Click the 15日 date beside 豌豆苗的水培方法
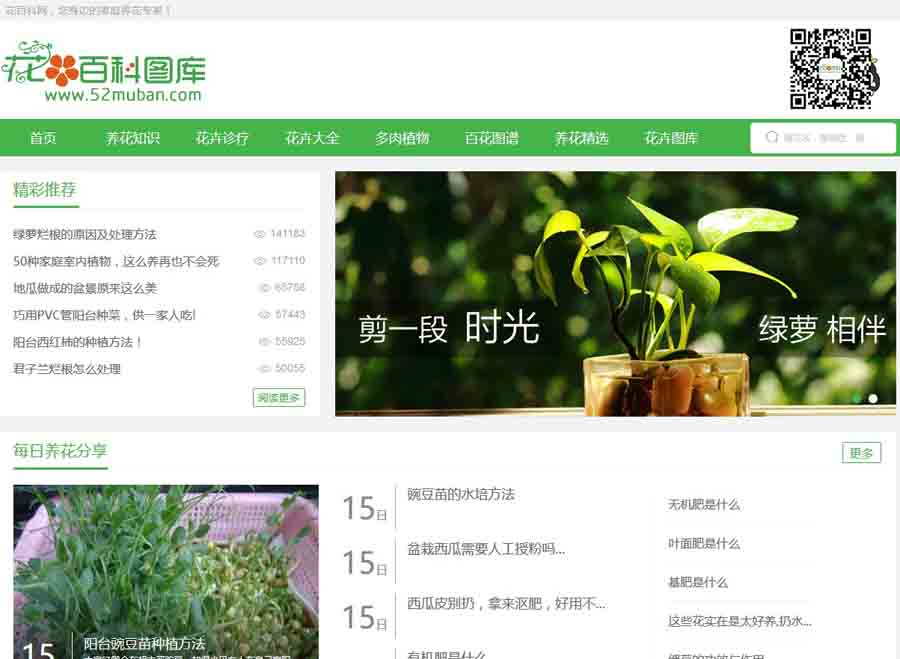900x659 pixels. [x=365, y=508]
